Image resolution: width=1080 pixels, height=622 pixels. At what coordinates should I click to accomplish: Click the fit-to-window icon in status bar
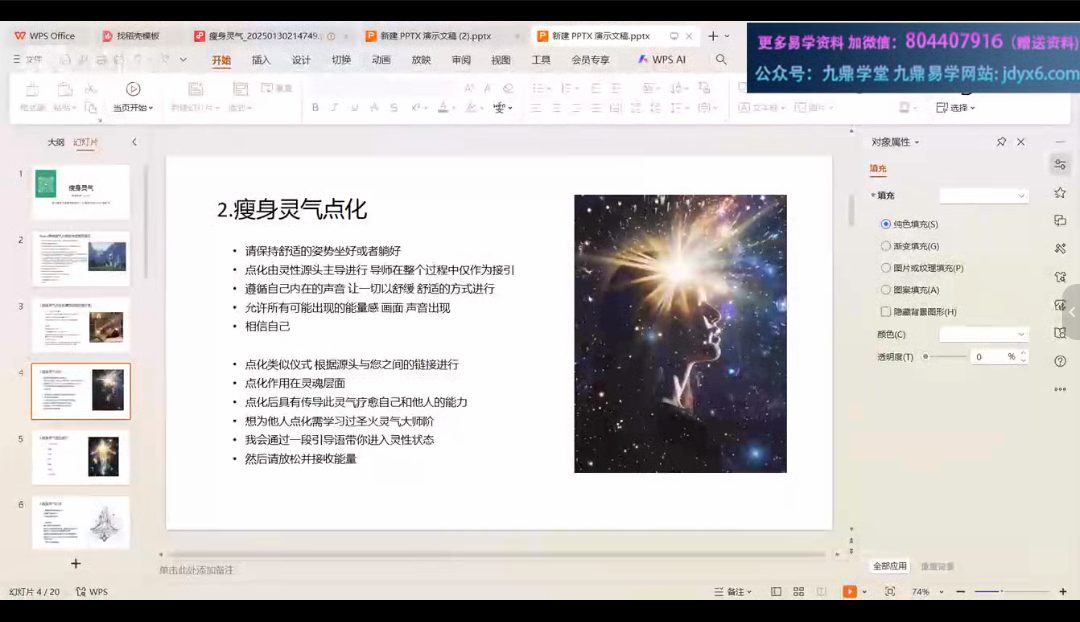[890, 592]
